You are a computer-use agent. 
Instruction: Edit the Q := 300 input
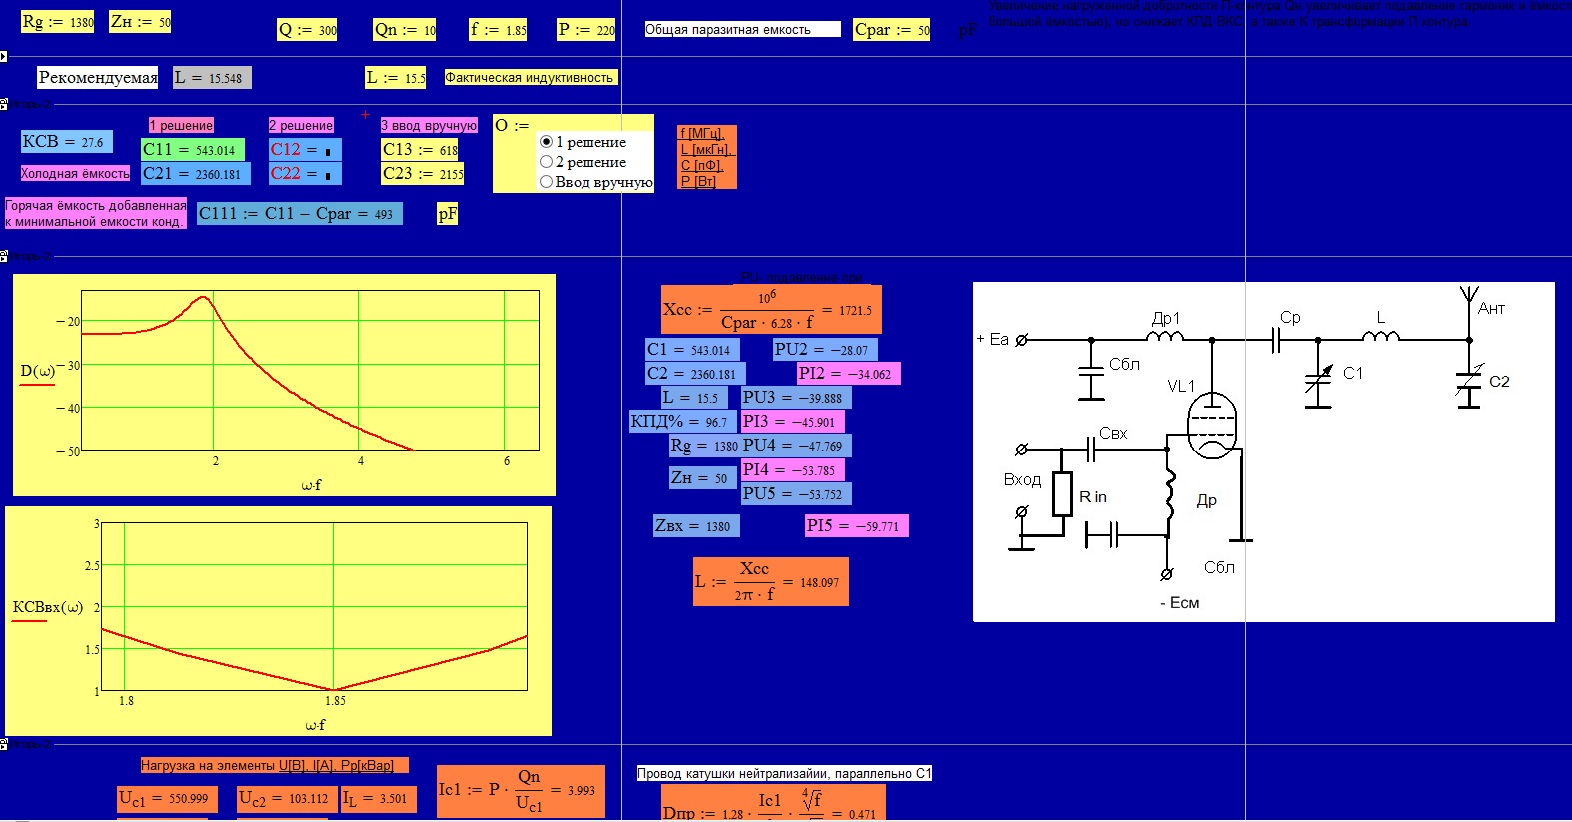pos(307,30)
